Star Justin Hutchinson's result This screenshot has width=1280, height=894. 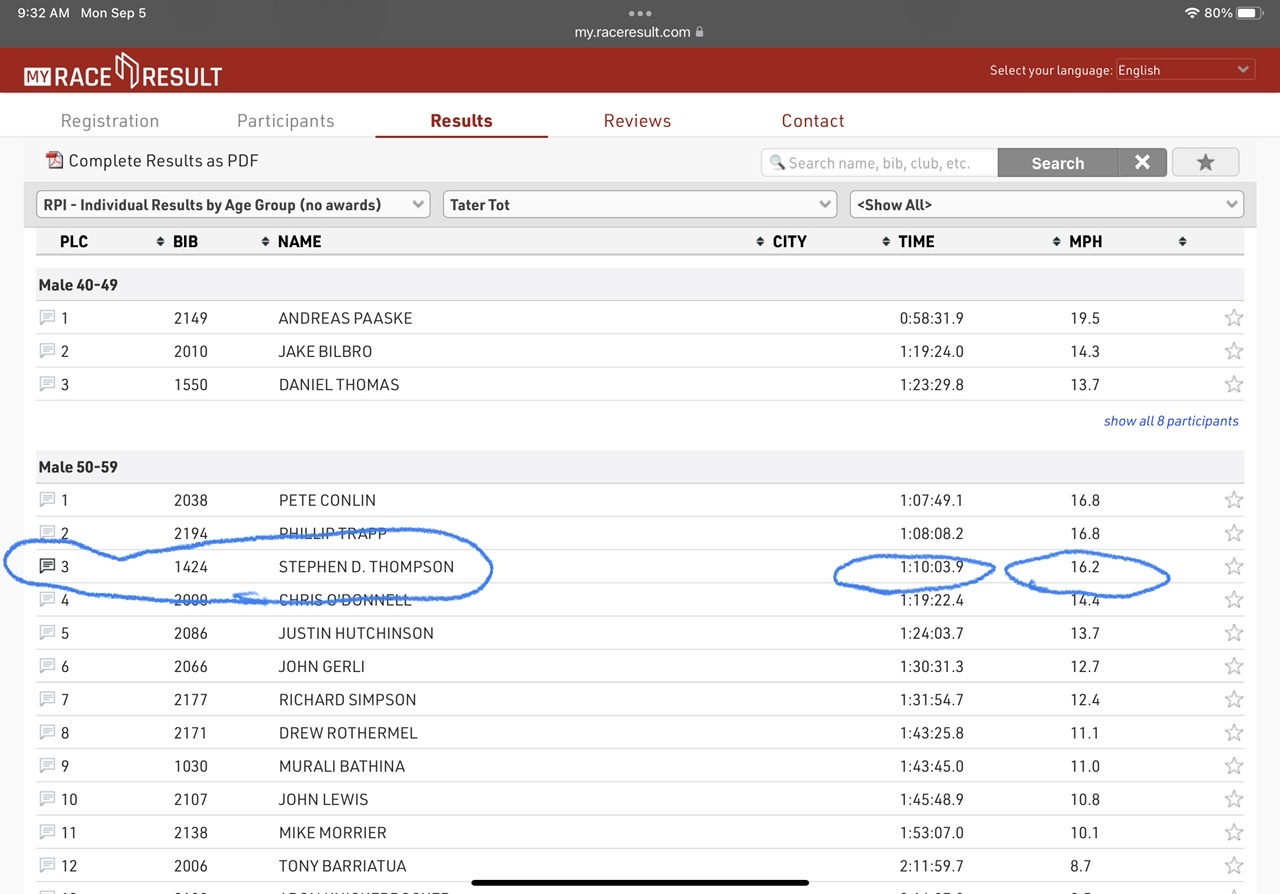1234,633
